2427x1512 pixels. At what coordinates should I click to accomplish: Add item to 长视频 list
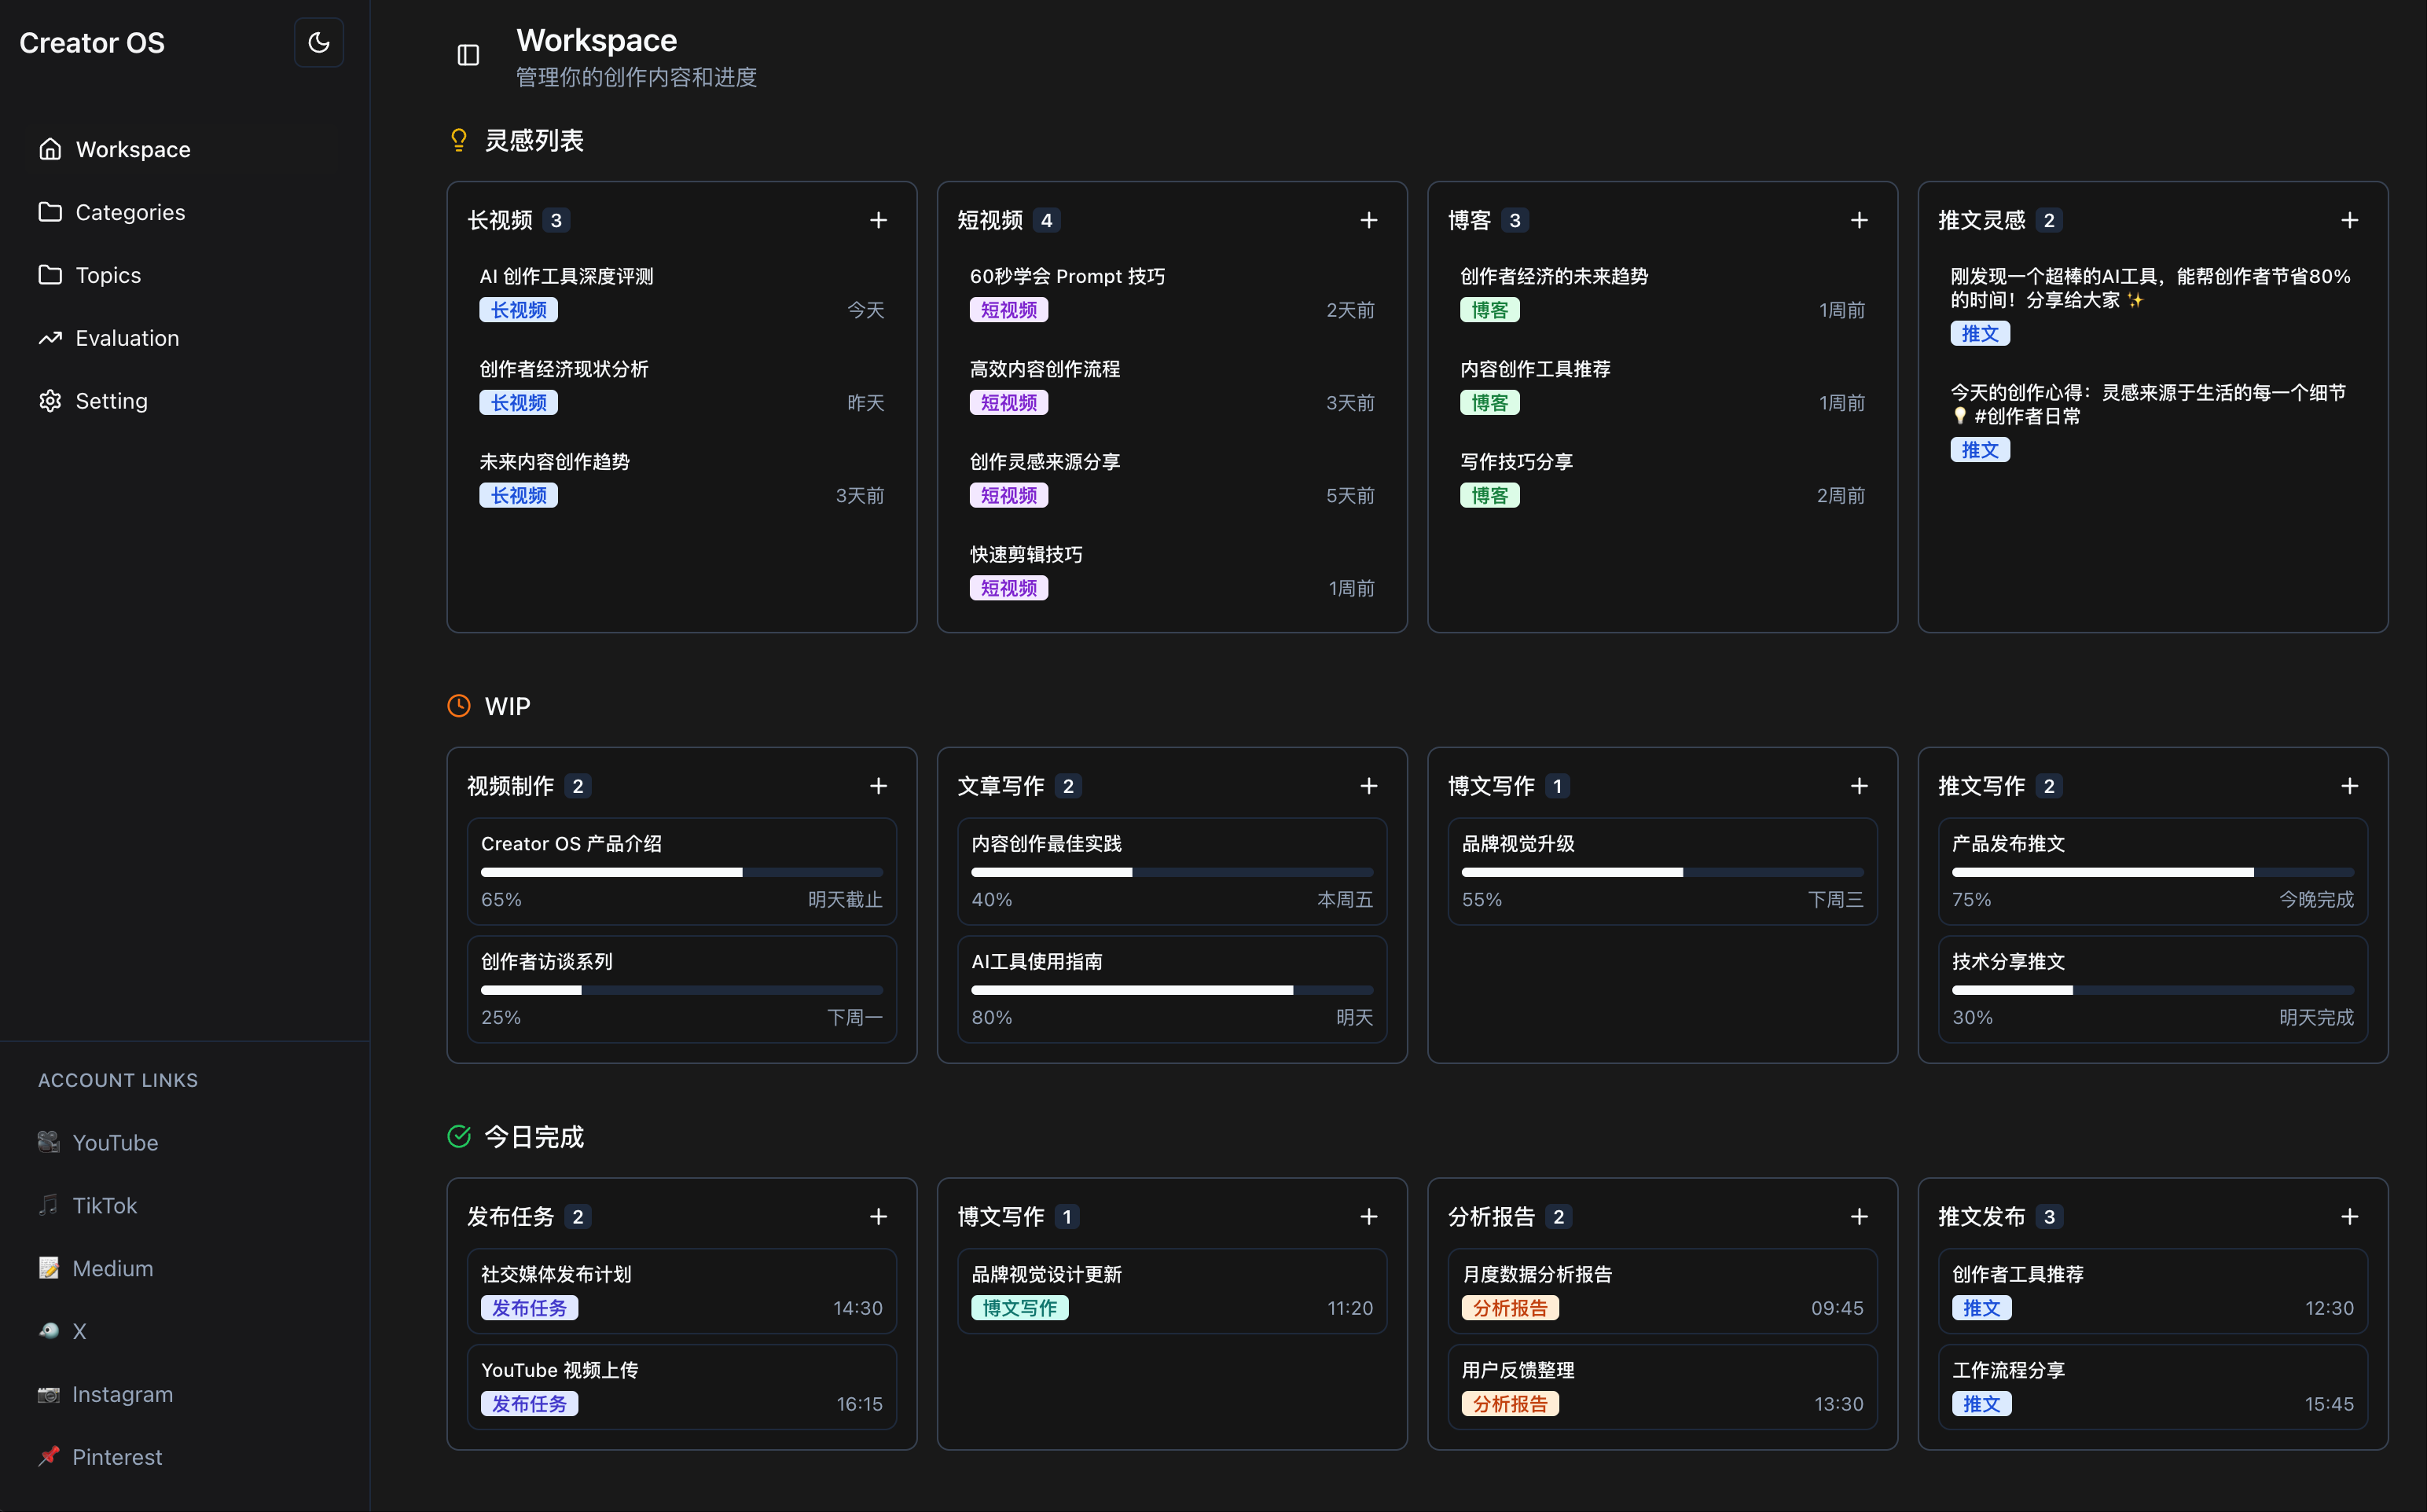pyautogui.click(x=878, y=220)
